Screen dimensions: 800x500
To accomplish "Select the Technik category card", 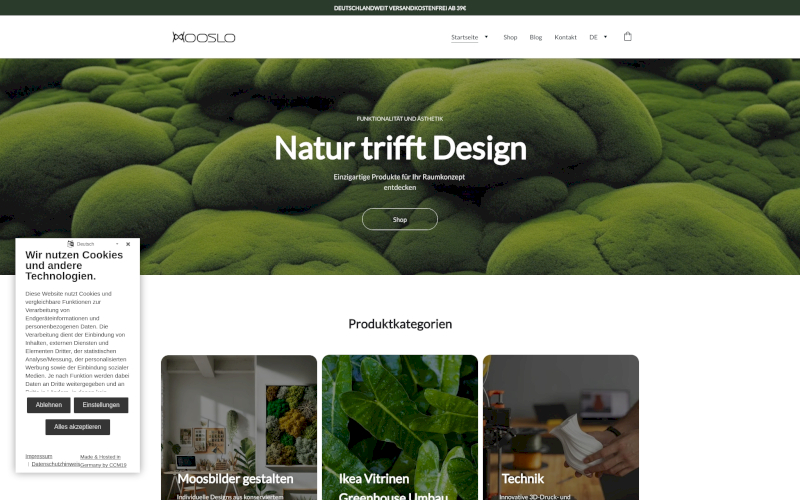I will (561, 428).
